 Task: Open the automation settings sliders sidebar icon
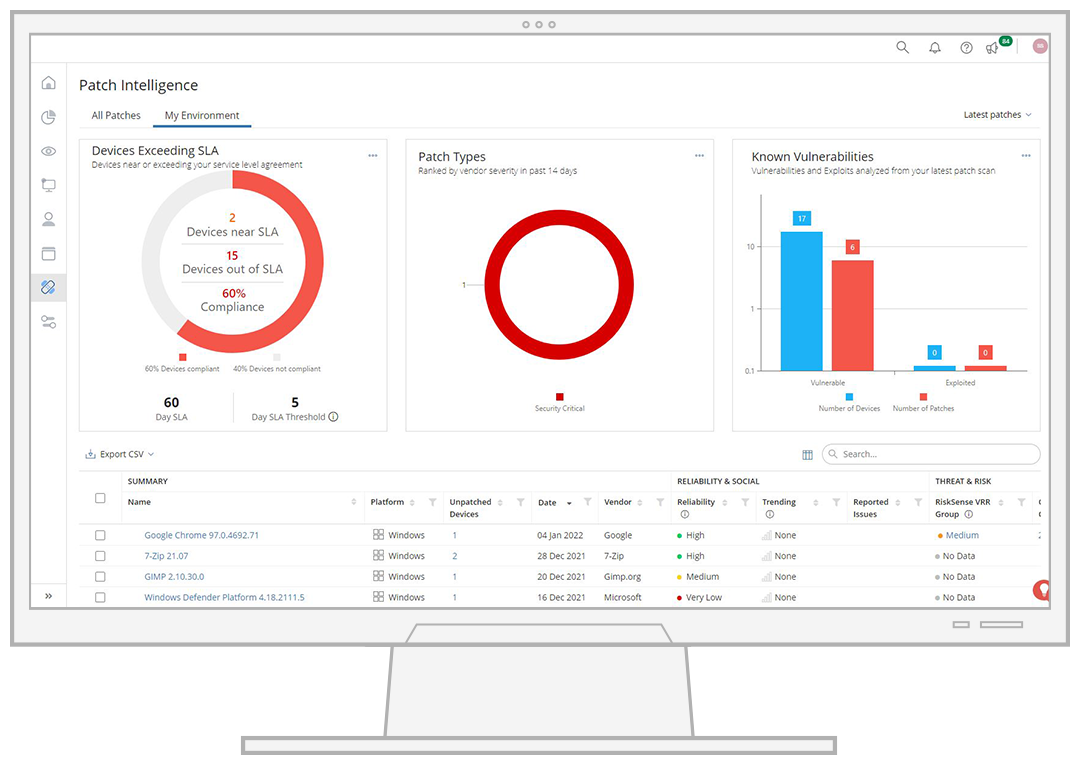pyautogui.click(x=48, y=322)
